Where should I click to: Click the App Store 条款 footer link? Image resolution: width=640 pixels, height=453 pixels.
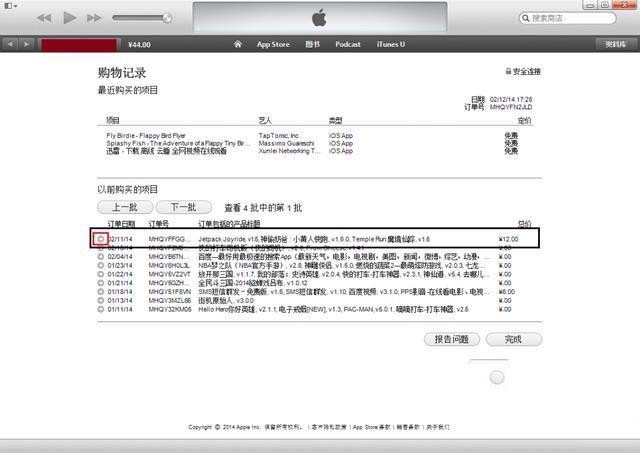coord(371,427)
